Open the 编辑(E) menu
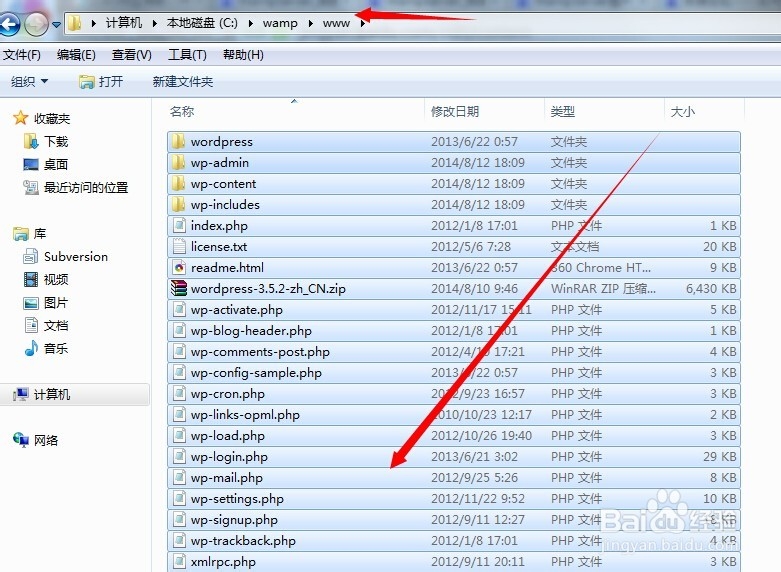The image size is (781, 572). click(x=76, y=55)
